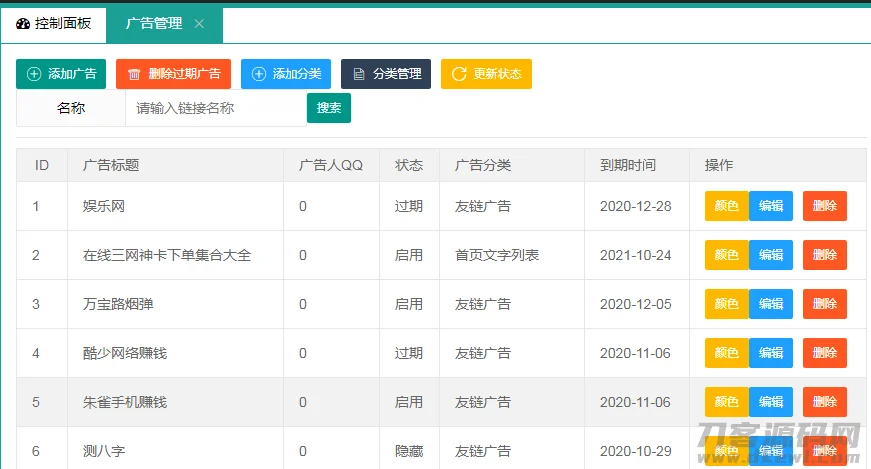Delete the 娱乐网 advertisement
The image size is (871, 469).
825,206
